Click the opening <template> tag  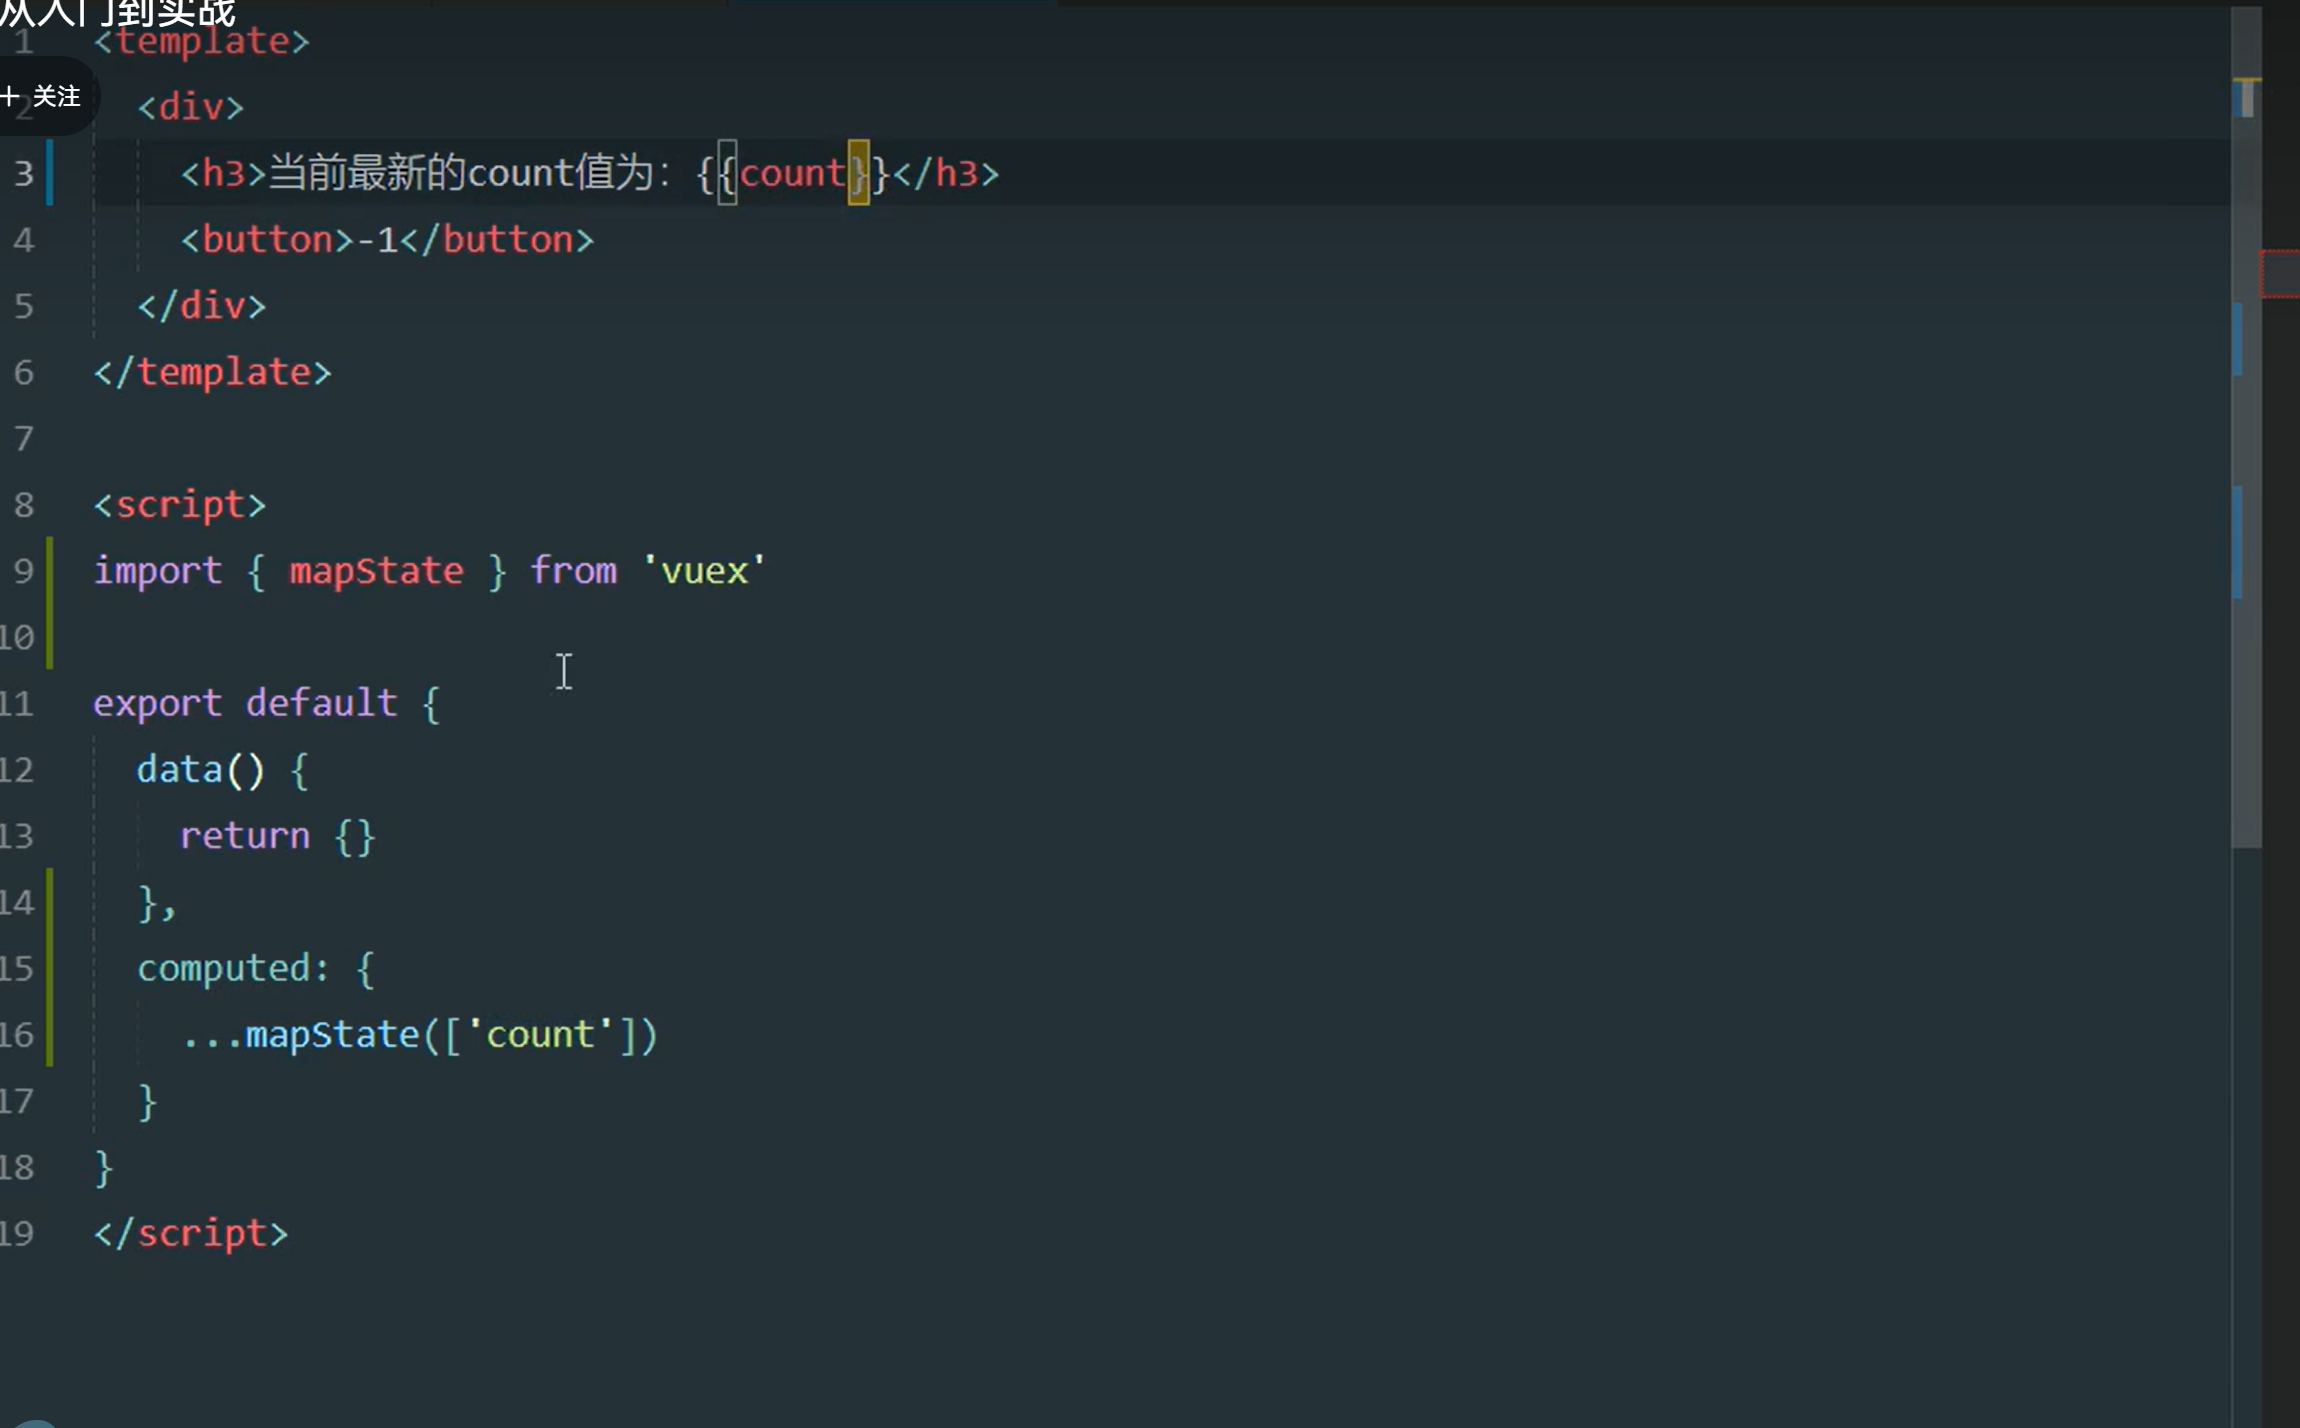(x=202, y=42)
